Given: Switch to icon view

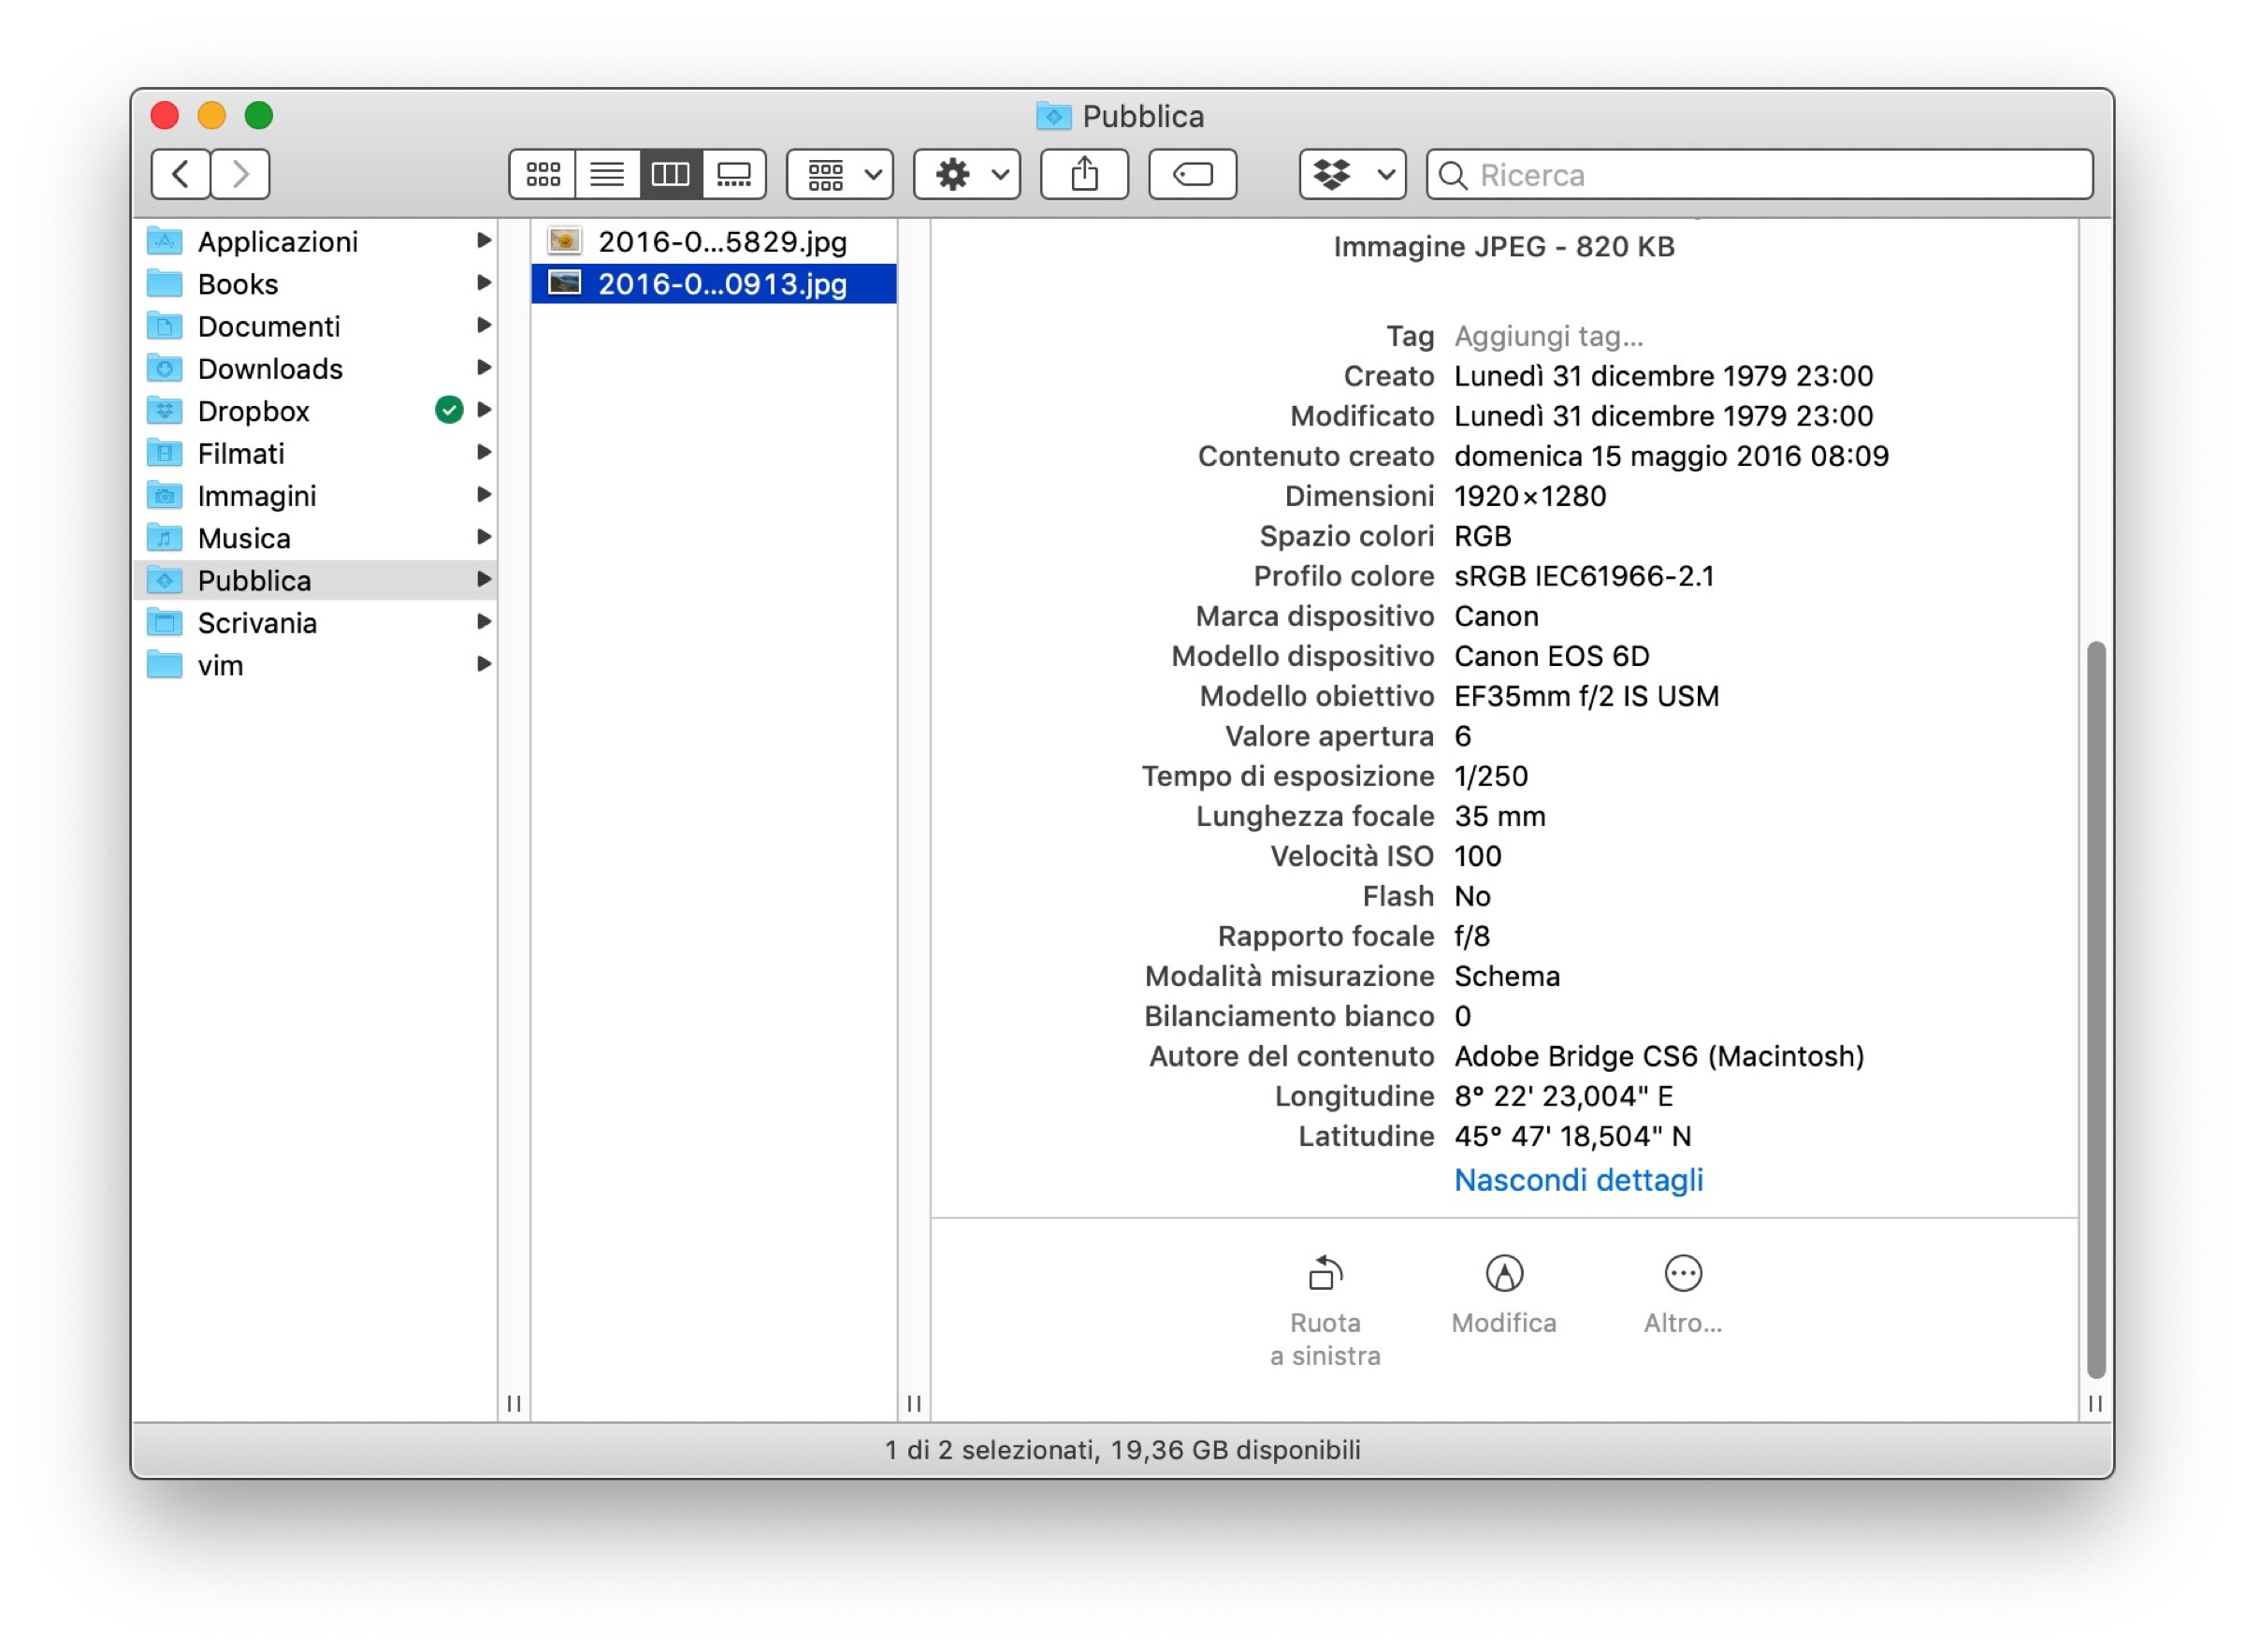Looking at the screenshot, I should coord(543,175).
